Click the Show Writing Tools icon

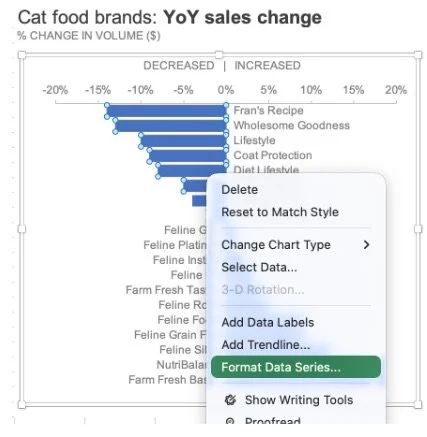point(230,400)
